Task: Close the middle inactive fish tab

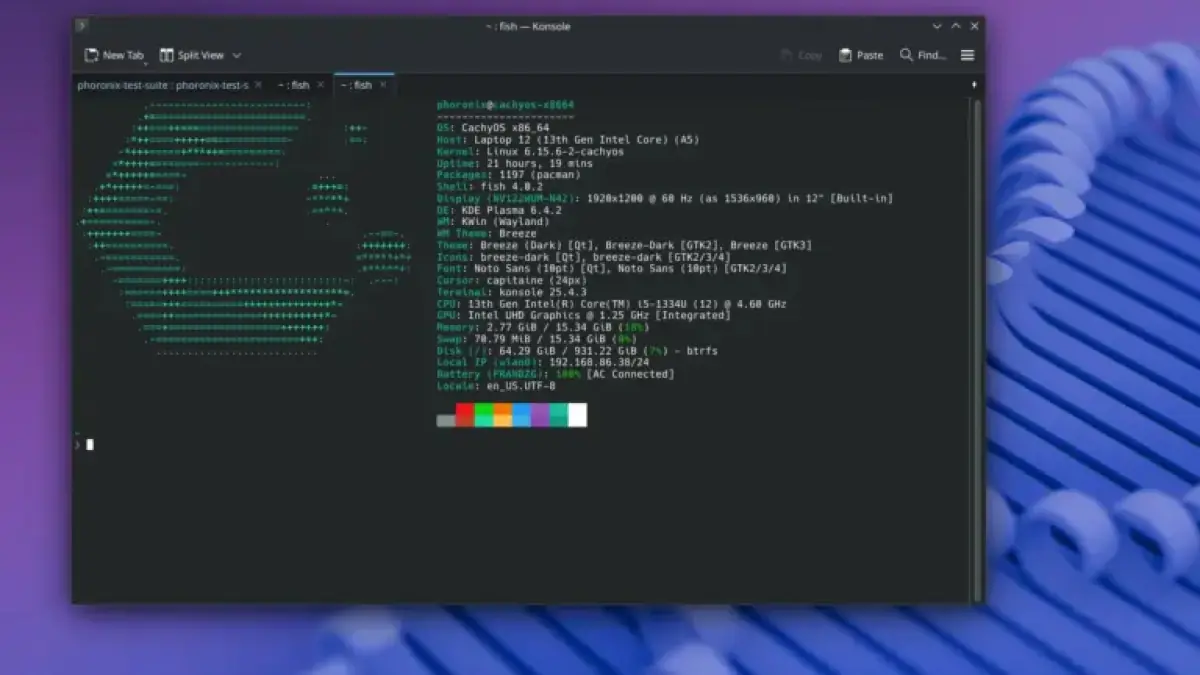Action: click(x=320, y=85)
